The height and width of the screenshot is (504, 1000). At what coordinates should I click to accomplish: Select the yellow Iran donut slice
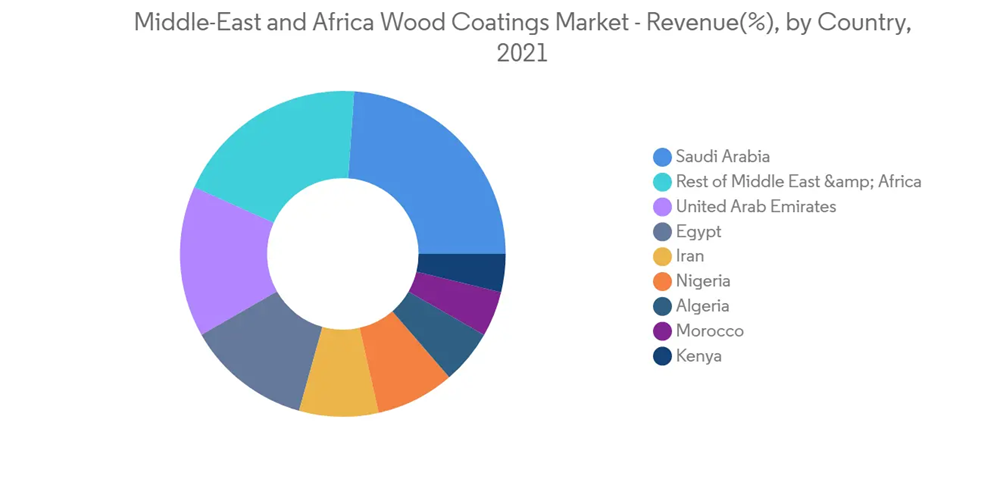[x=338, y=385]
